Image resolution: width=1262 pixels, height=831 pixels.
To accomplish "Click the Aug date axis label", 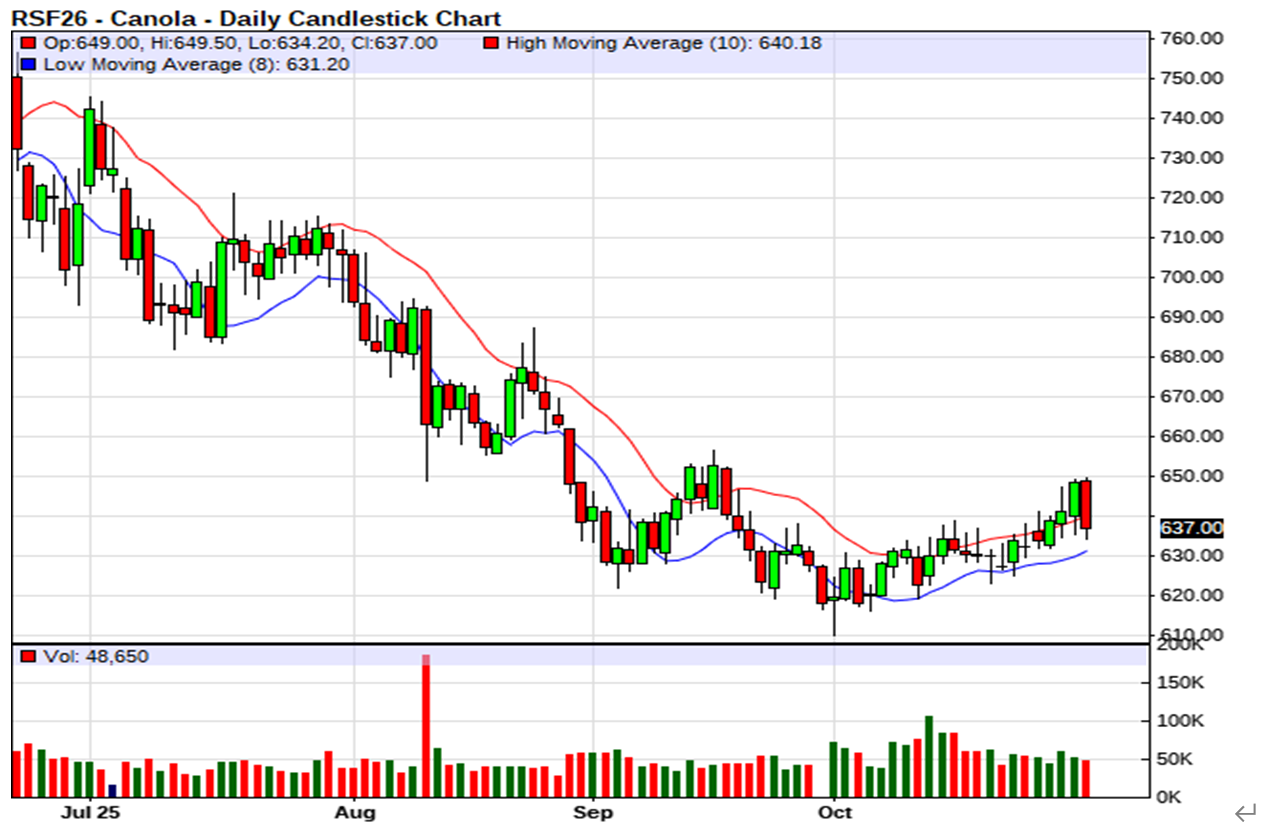I will click(x=355, y=812).
